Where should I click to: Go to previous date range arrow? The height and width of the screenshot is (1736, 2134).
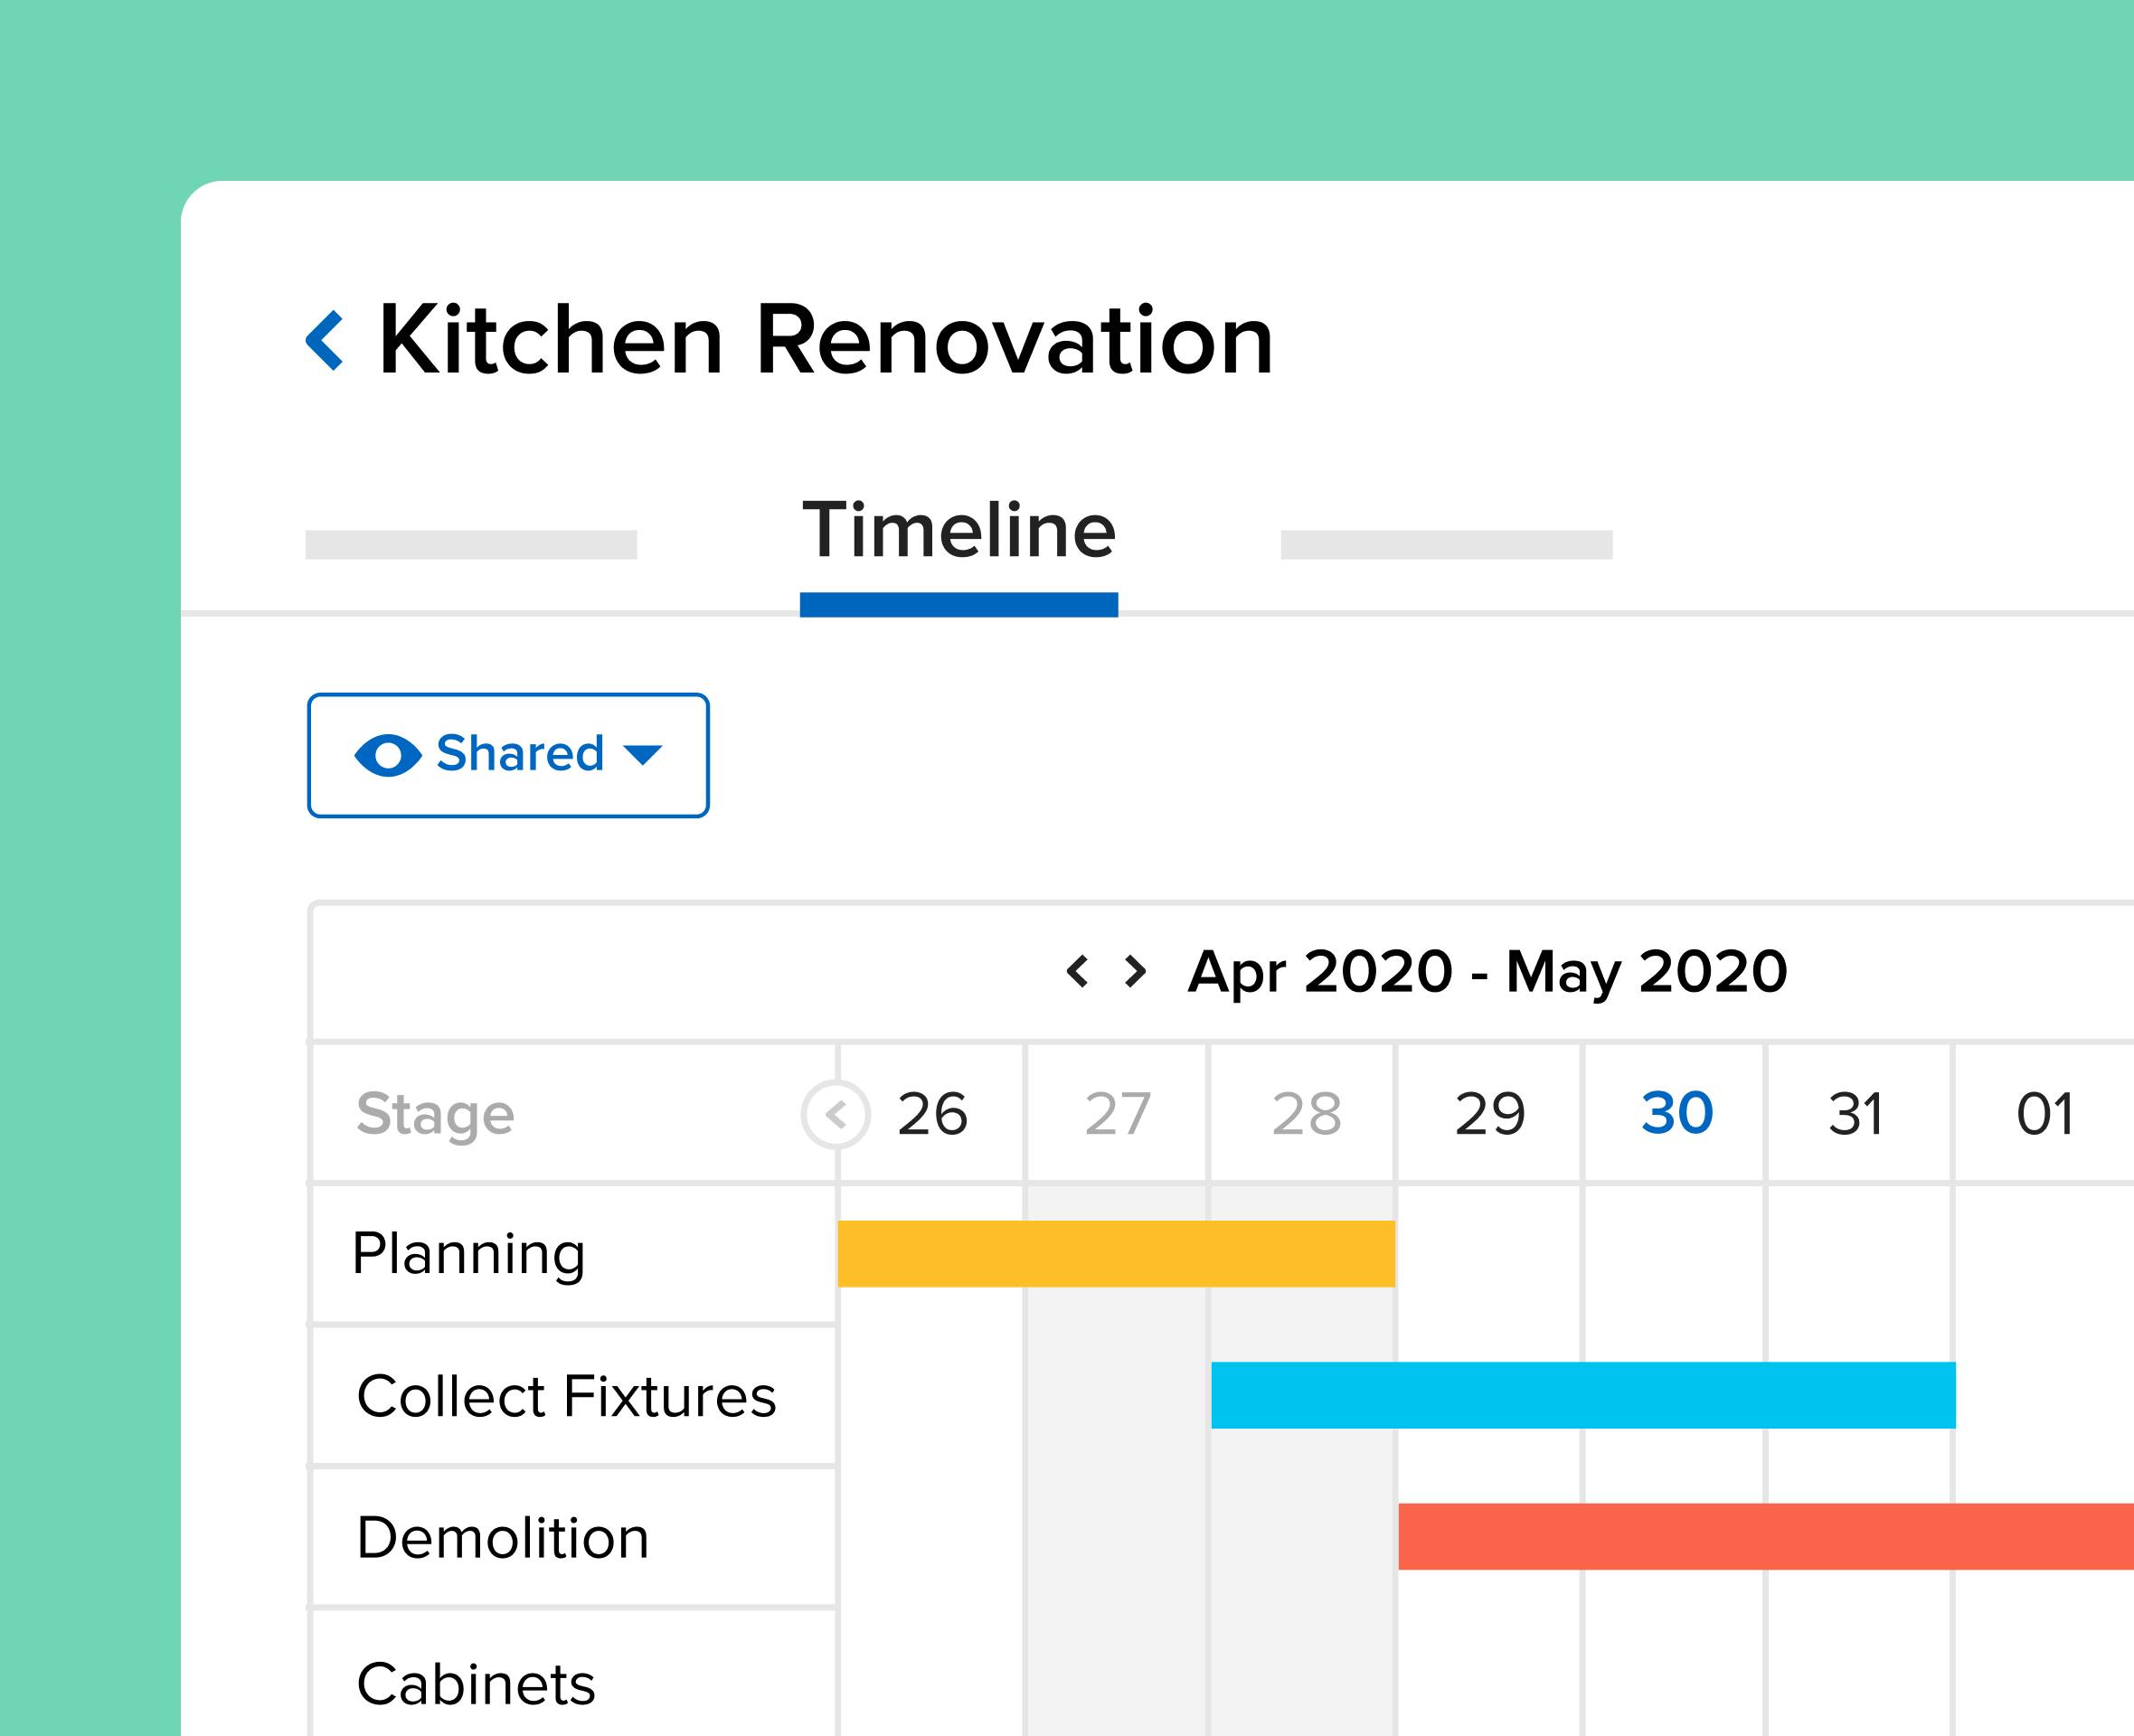click(x=1077, y=971)
